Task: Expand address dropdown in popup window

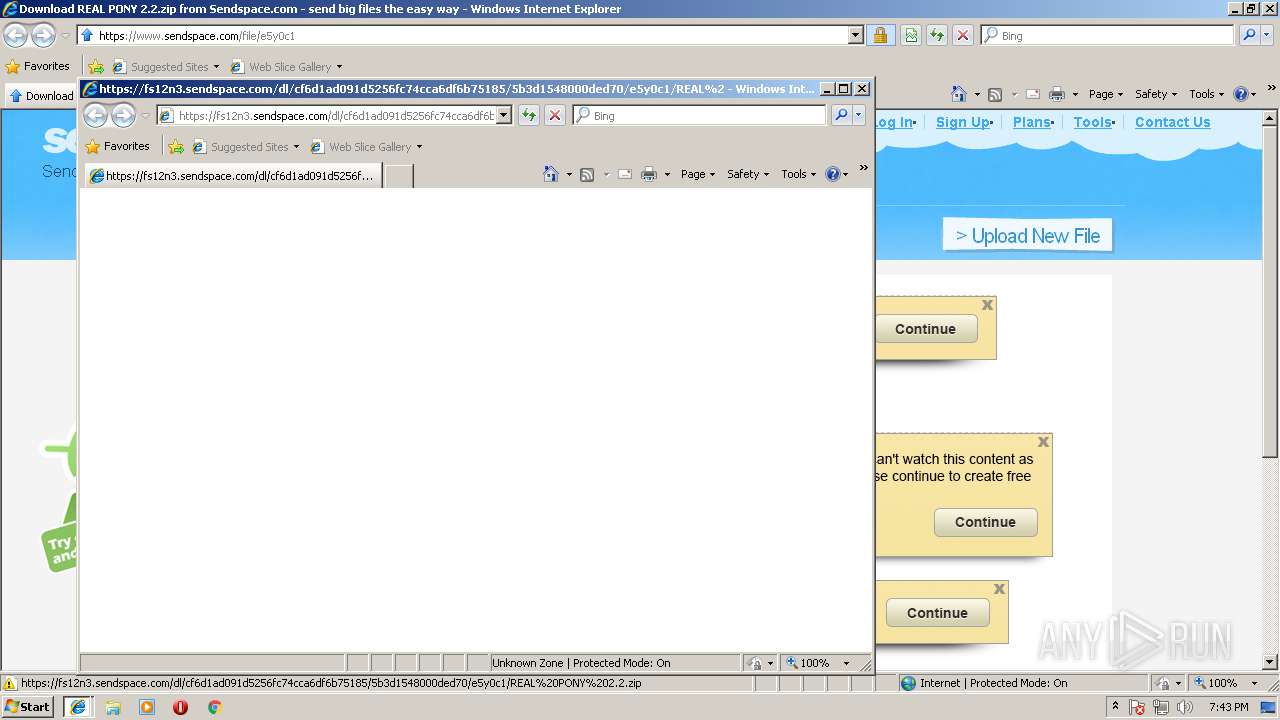Action: (x=504, y=116)
